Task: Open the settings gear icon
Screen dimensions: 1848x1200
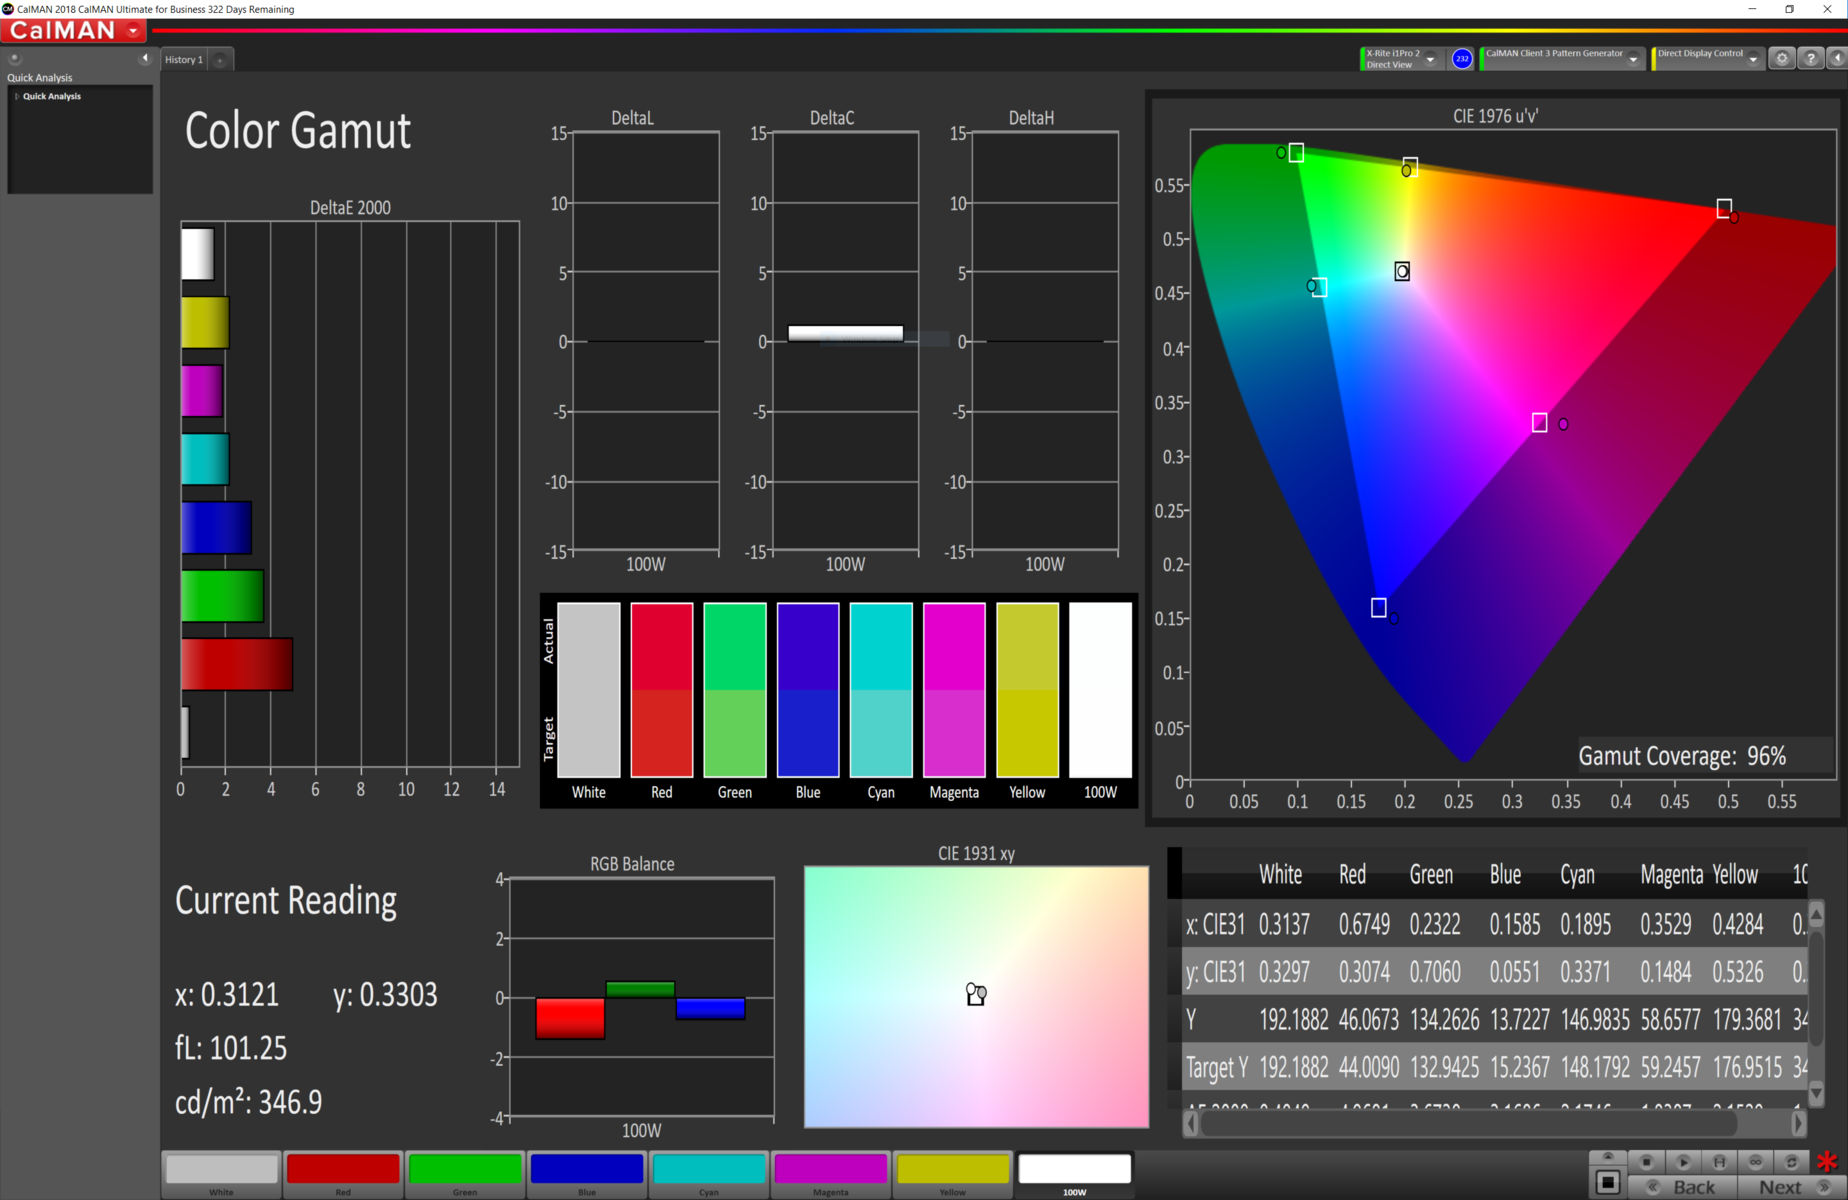Action: click(x=1781, y=58)
